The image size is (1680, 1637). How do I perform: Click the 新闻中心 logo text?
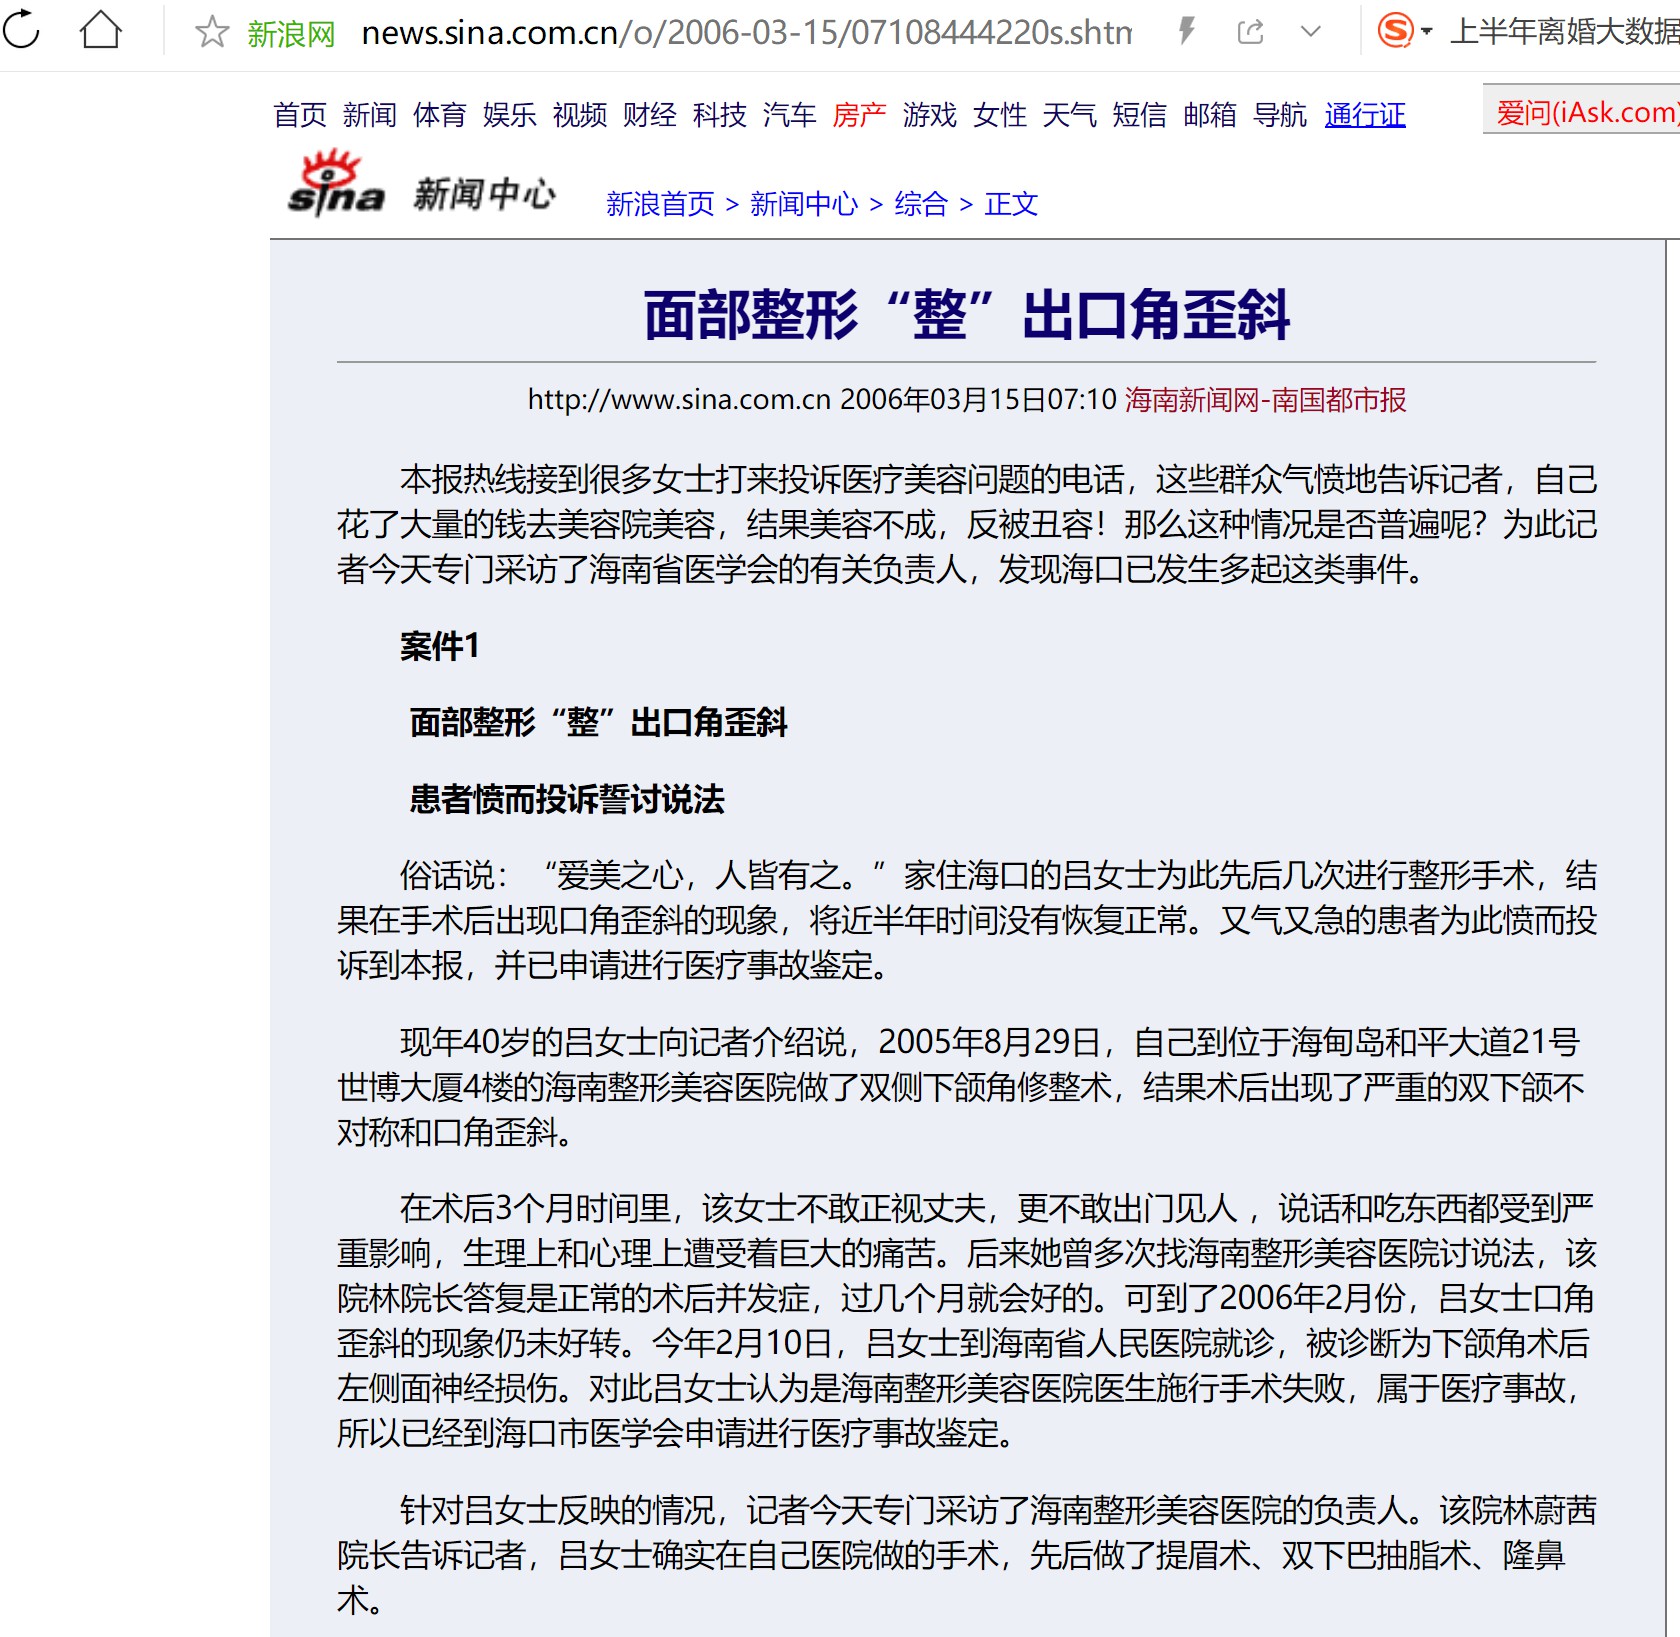pyautogui.click(x=484, y=194)
